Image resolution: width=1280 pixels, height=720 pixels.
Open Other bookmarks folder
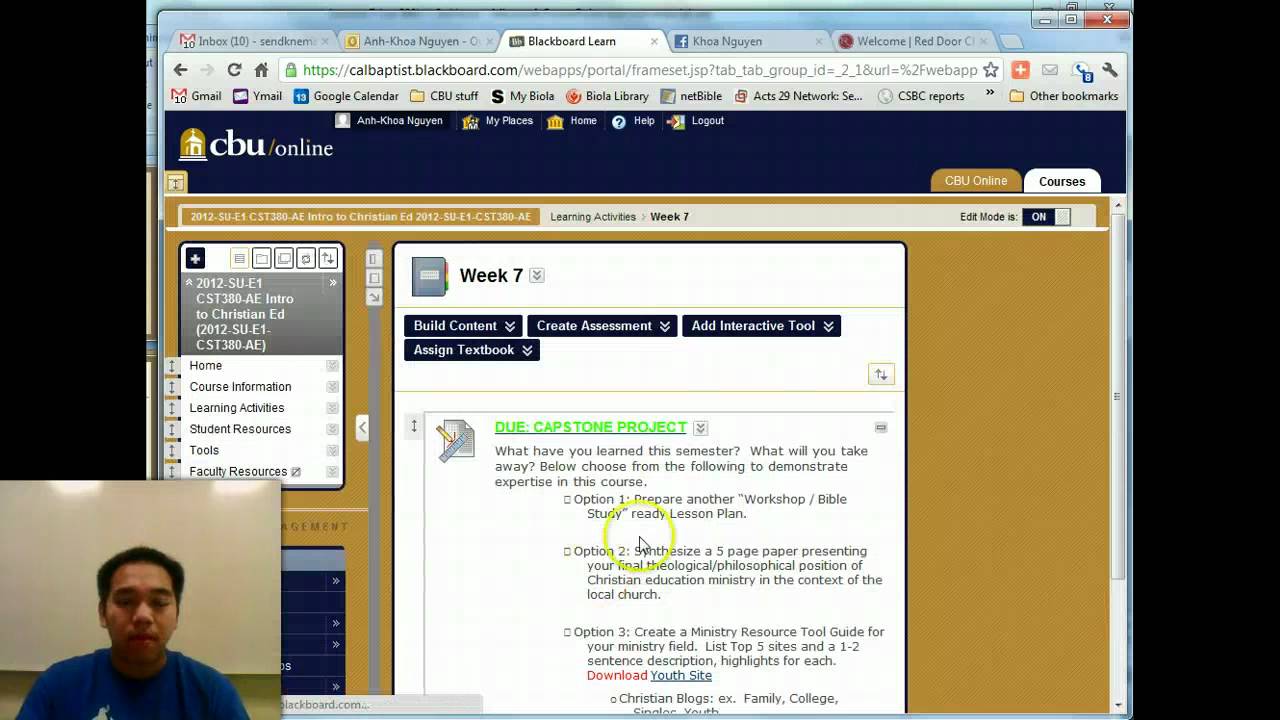(x=1064, y=96)
